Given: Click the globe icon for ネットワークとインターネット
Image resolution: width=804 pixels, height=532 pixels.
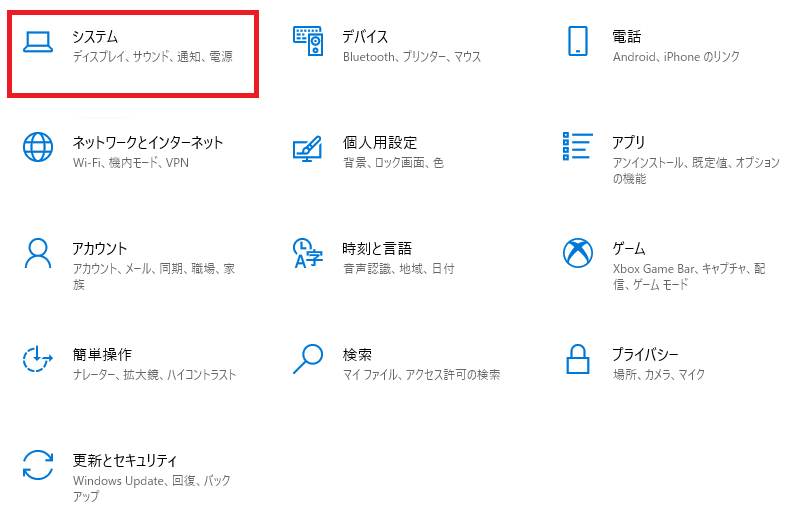Looking at the screenshot, I should point(38,147).
